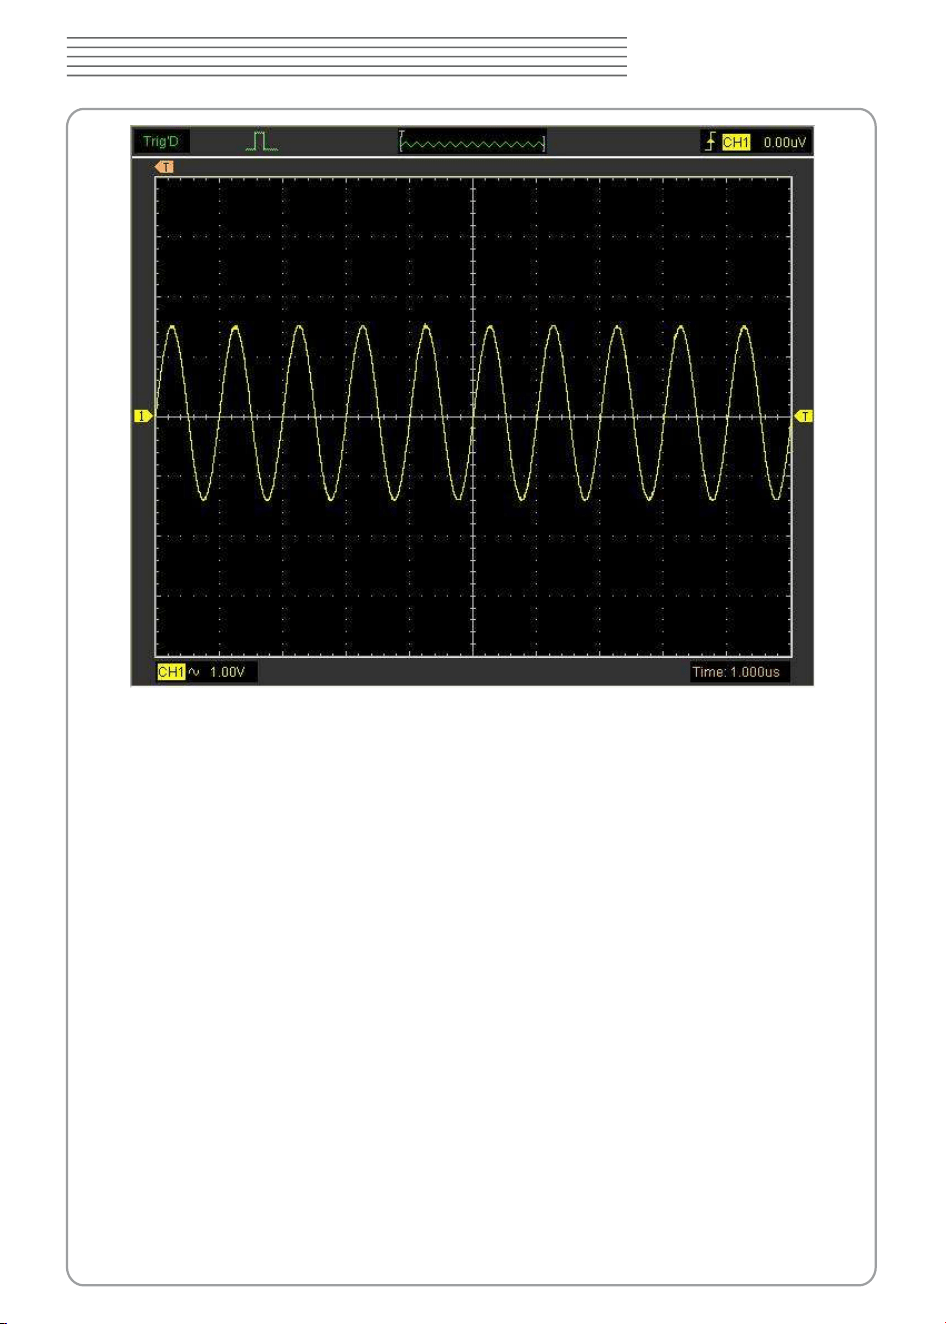Click the pulse waveform icon beside Trig'D
The image size is (946, 1324).
tap(262, 141)
